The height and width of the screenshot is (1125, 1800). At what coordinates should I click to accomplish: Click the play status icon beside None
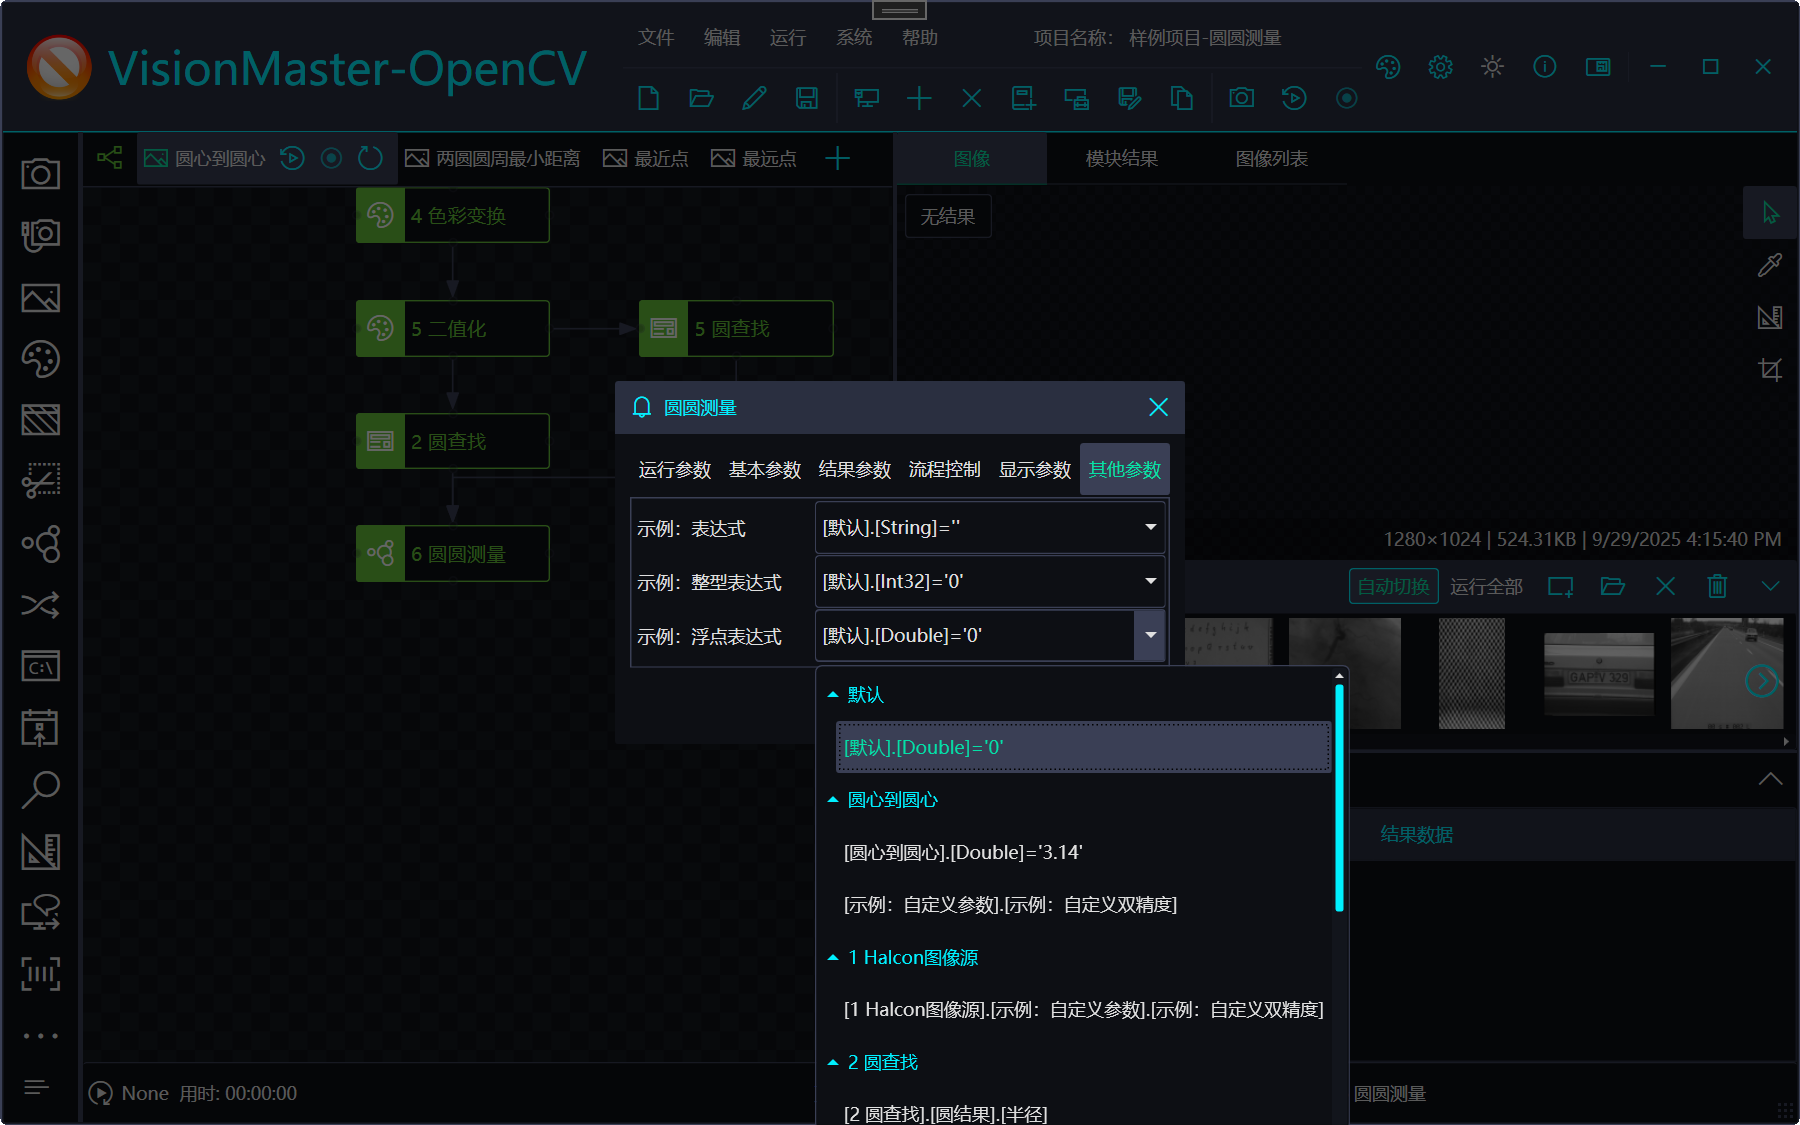[x=100, y=1093]
